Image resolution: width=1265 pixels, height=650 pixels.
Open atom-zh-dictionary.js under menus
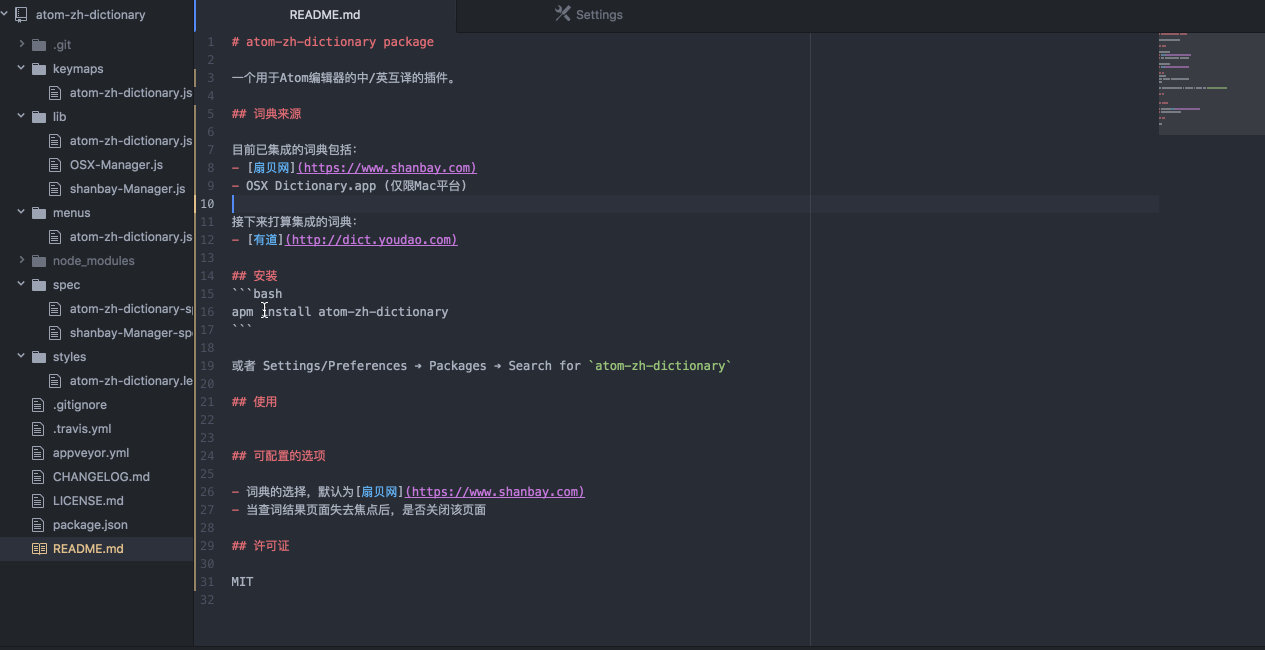point(131,237)
